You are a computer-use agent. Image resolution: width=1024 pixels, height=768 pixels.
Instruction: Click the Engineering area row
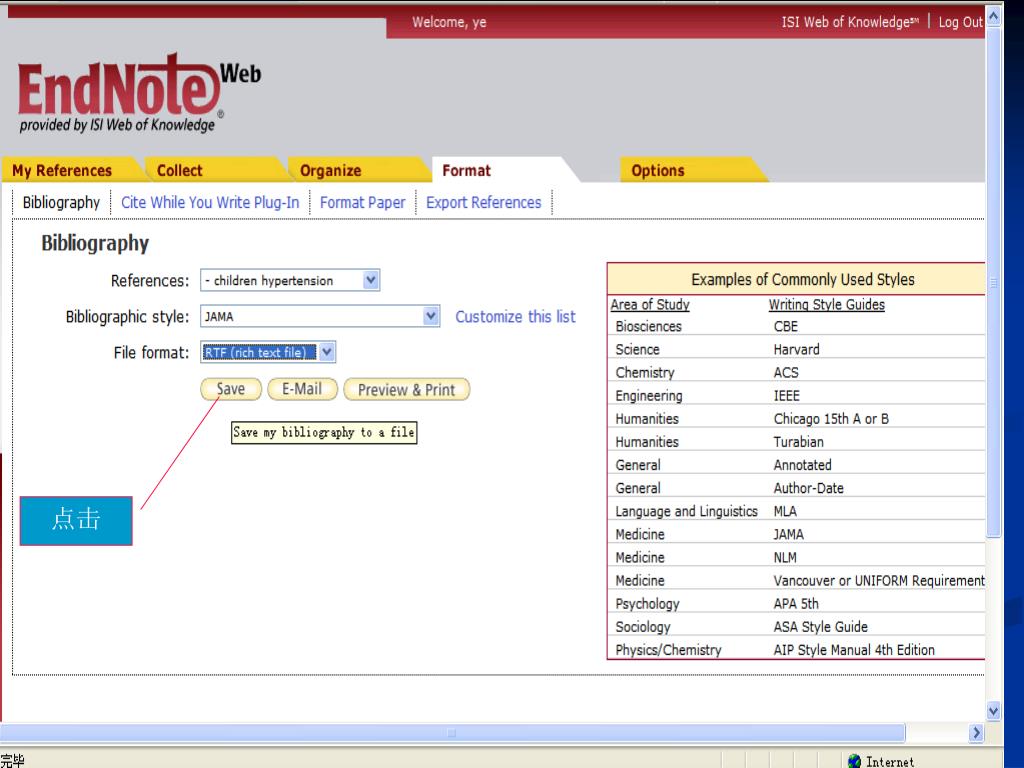[x=648, y=396]
